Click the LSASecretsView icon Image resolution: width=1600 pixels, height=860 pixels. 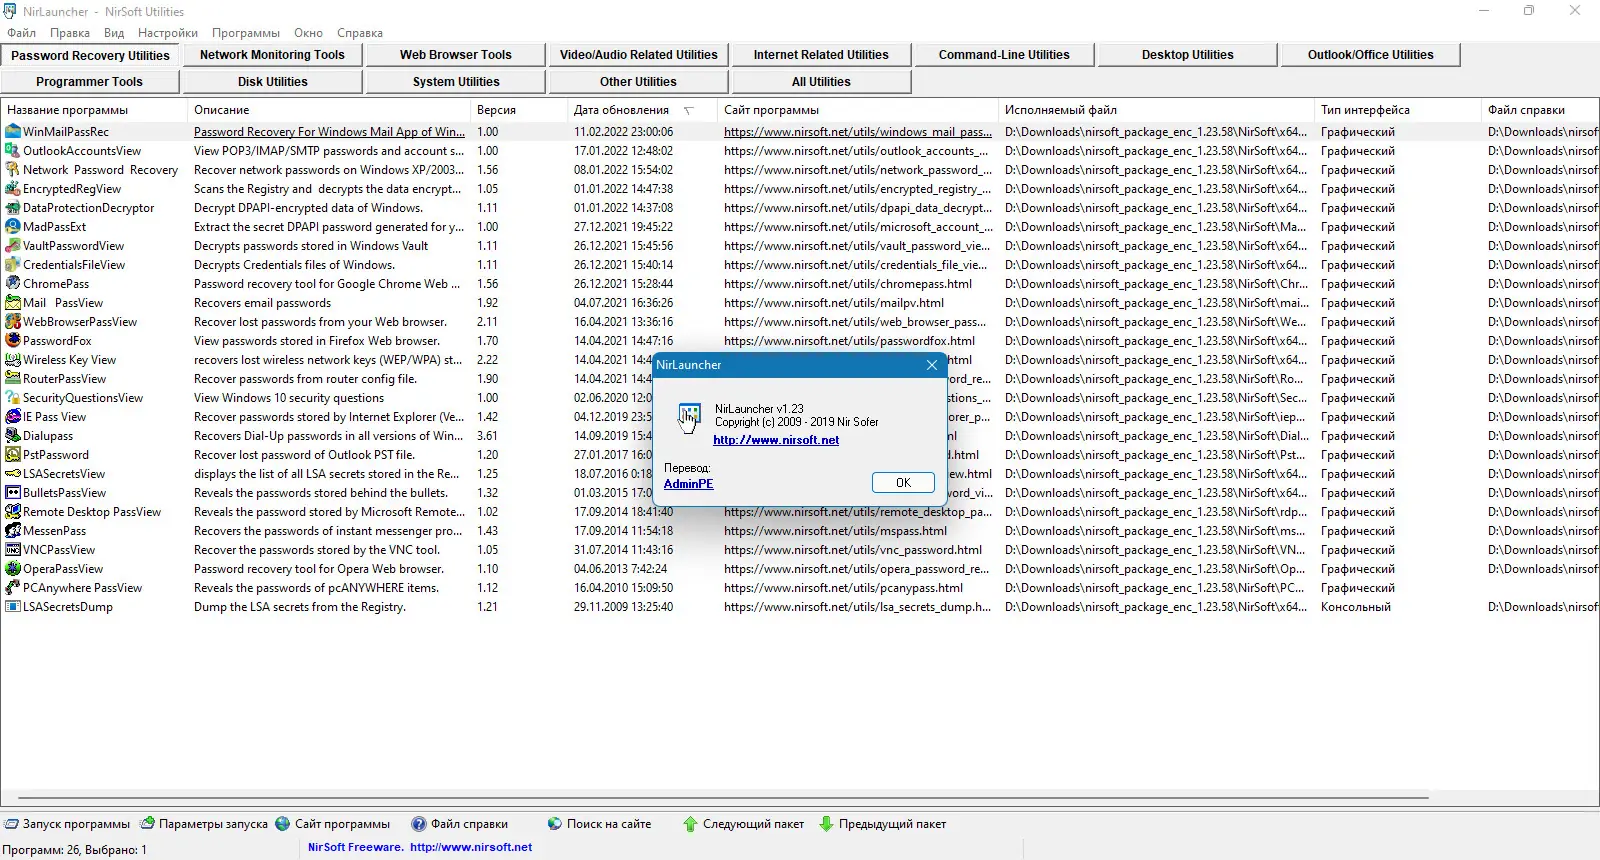point(13,474)
